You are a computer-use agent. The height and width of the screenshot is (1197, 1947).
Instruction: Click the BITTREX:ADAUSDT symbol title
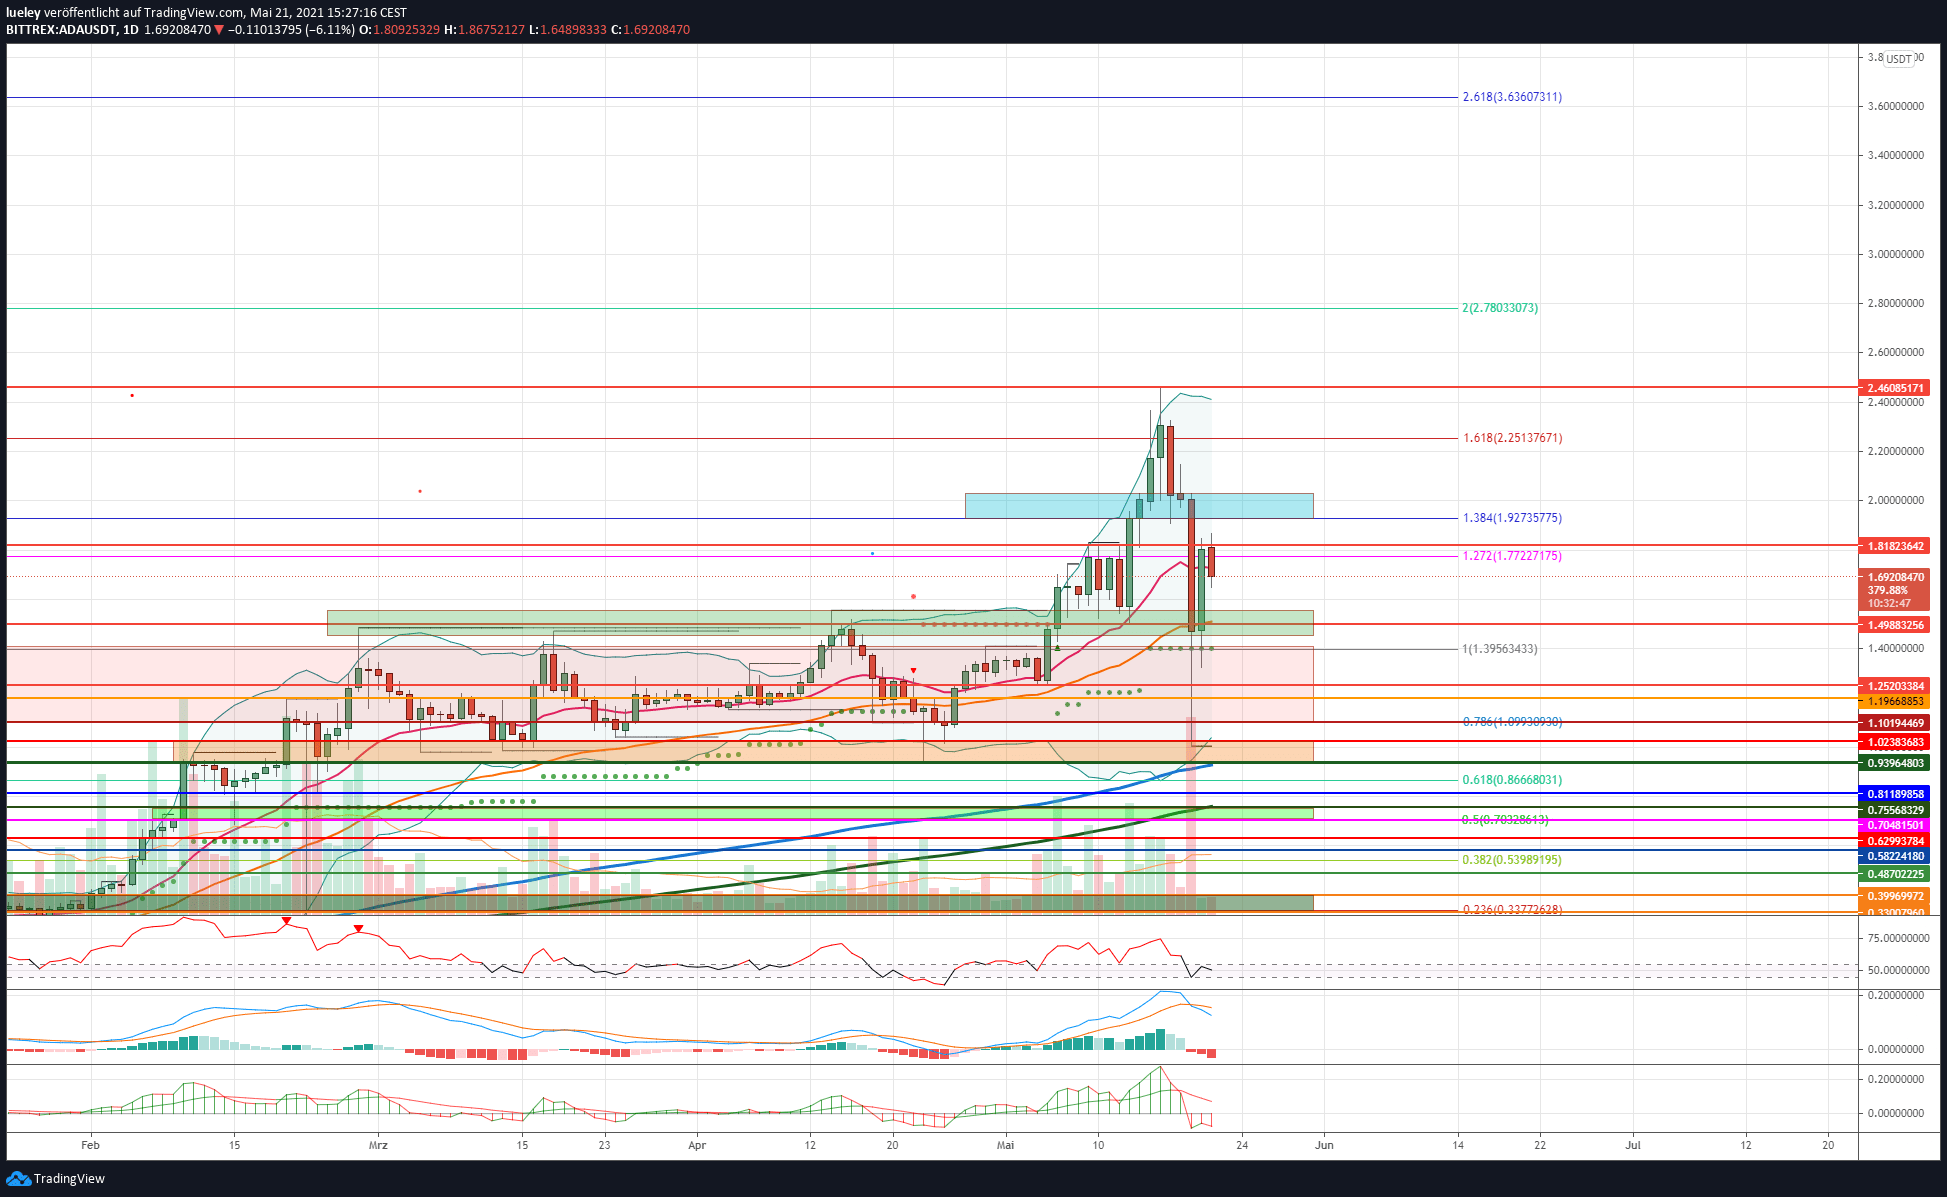pyautogui.click(x=59, y=30)
